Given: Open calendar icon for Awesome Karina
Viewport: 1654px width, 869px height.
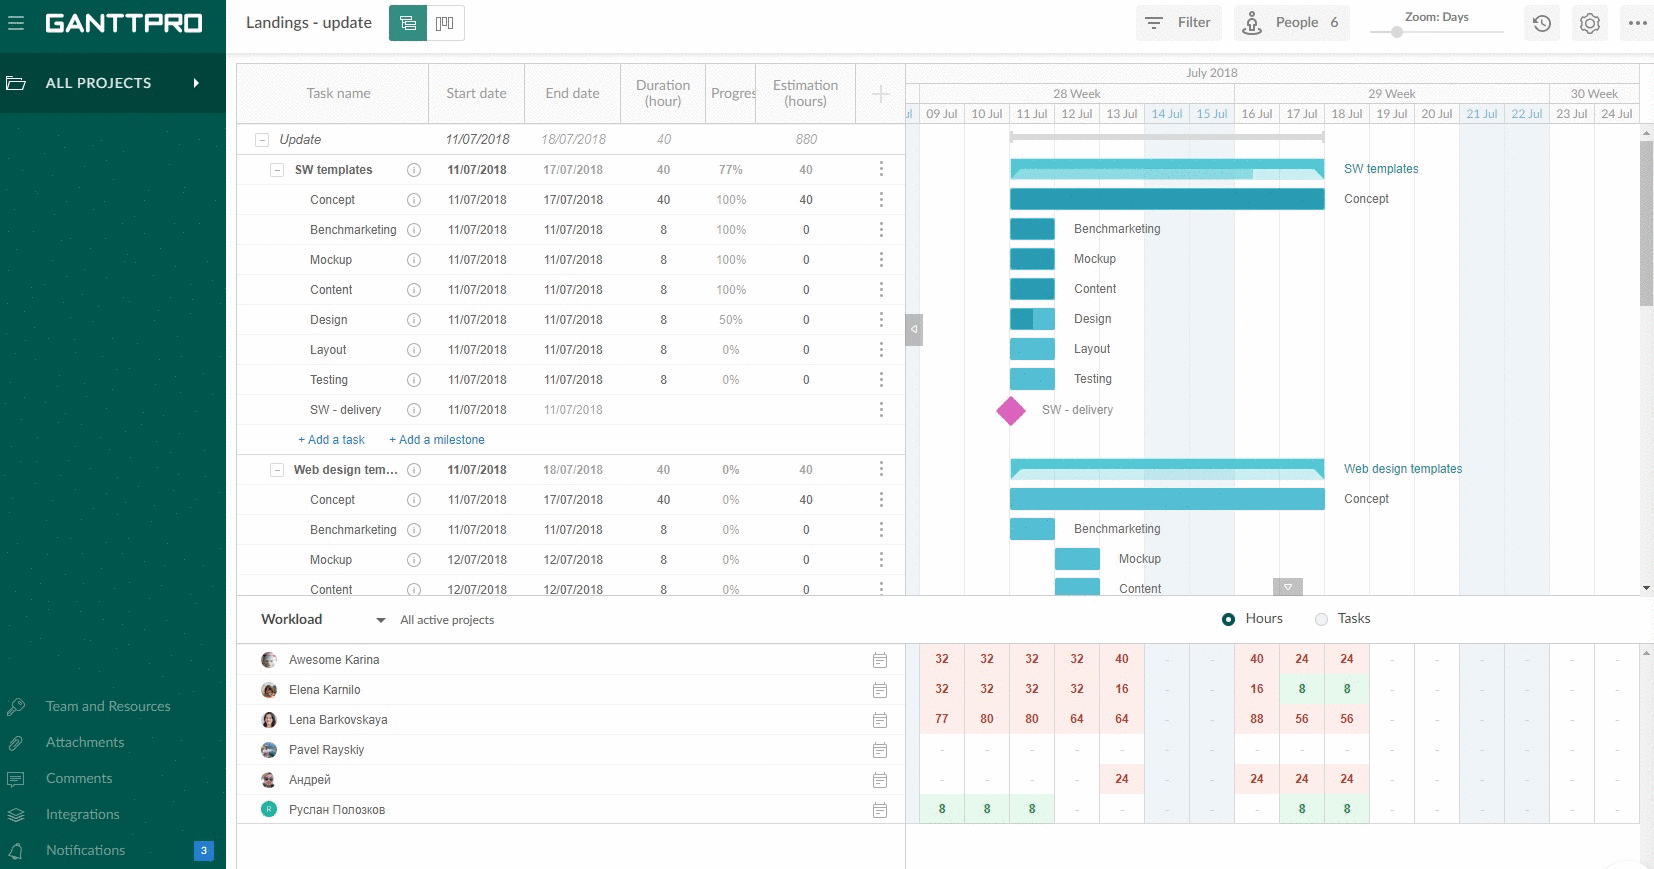Looking at the screenshot, I should (x=880, y=660).
